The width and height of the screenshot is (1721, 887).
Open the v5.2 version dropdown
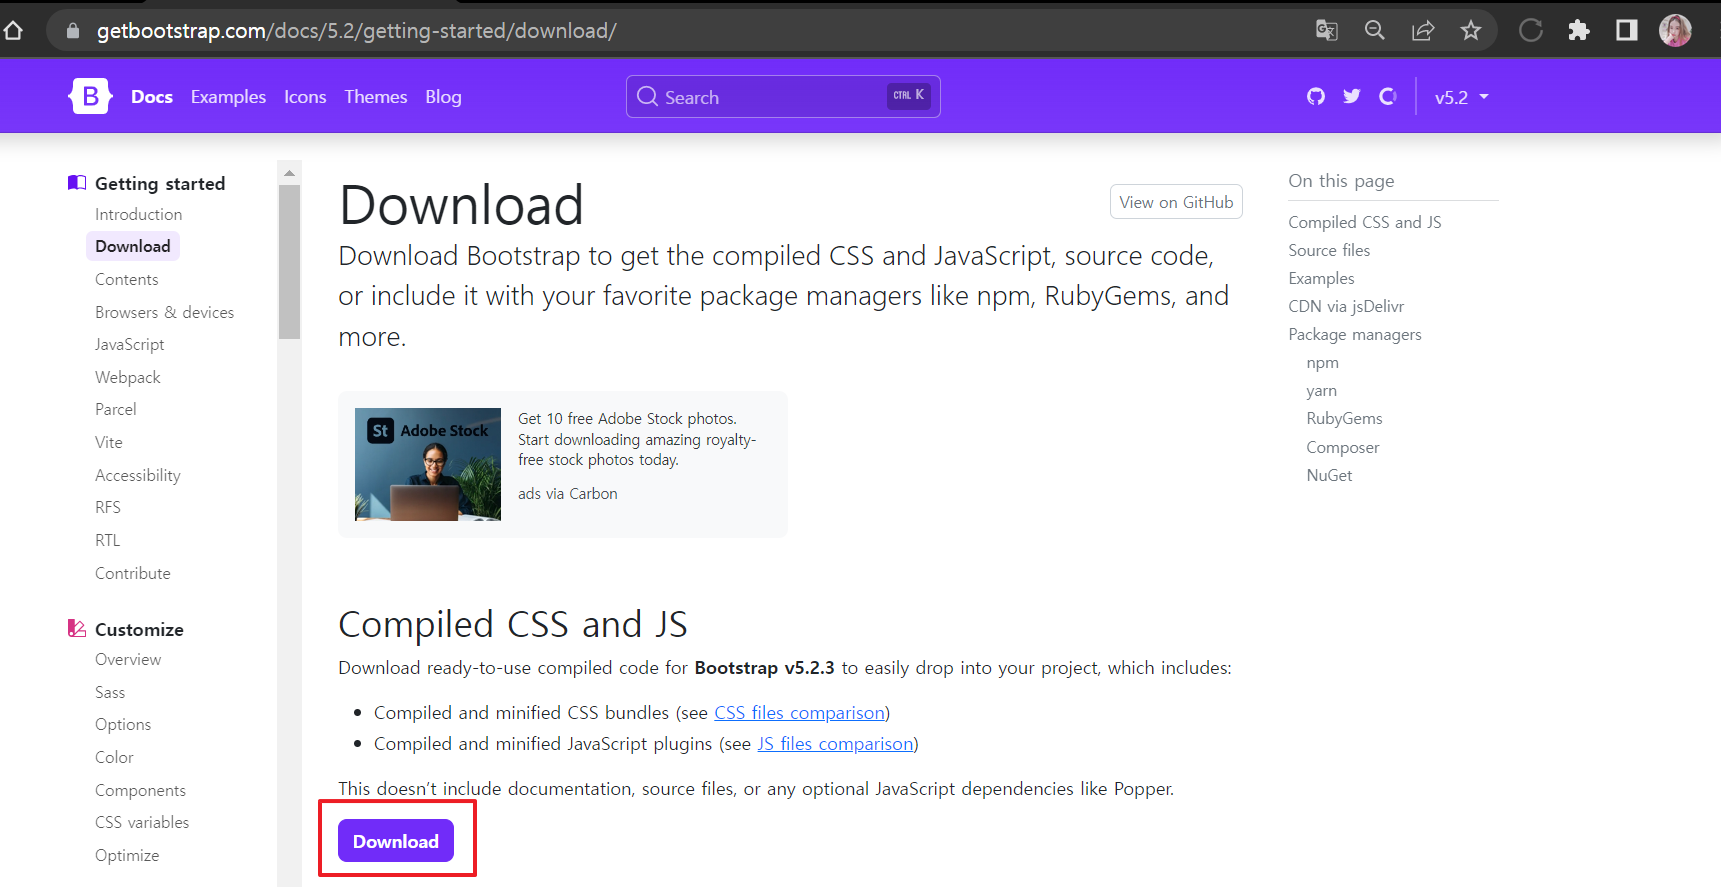point(1462,97)
